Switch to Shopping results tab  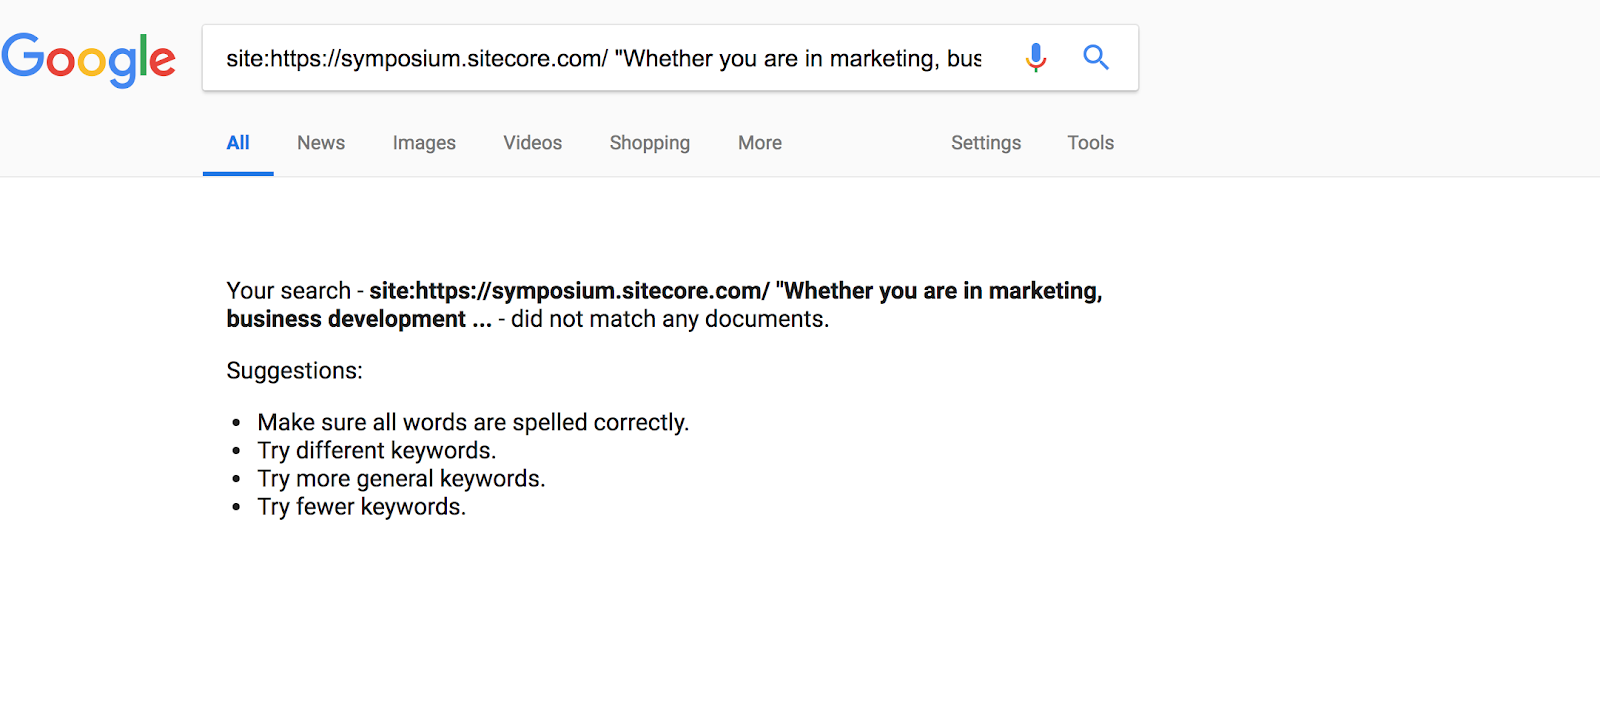pos(649,143)
